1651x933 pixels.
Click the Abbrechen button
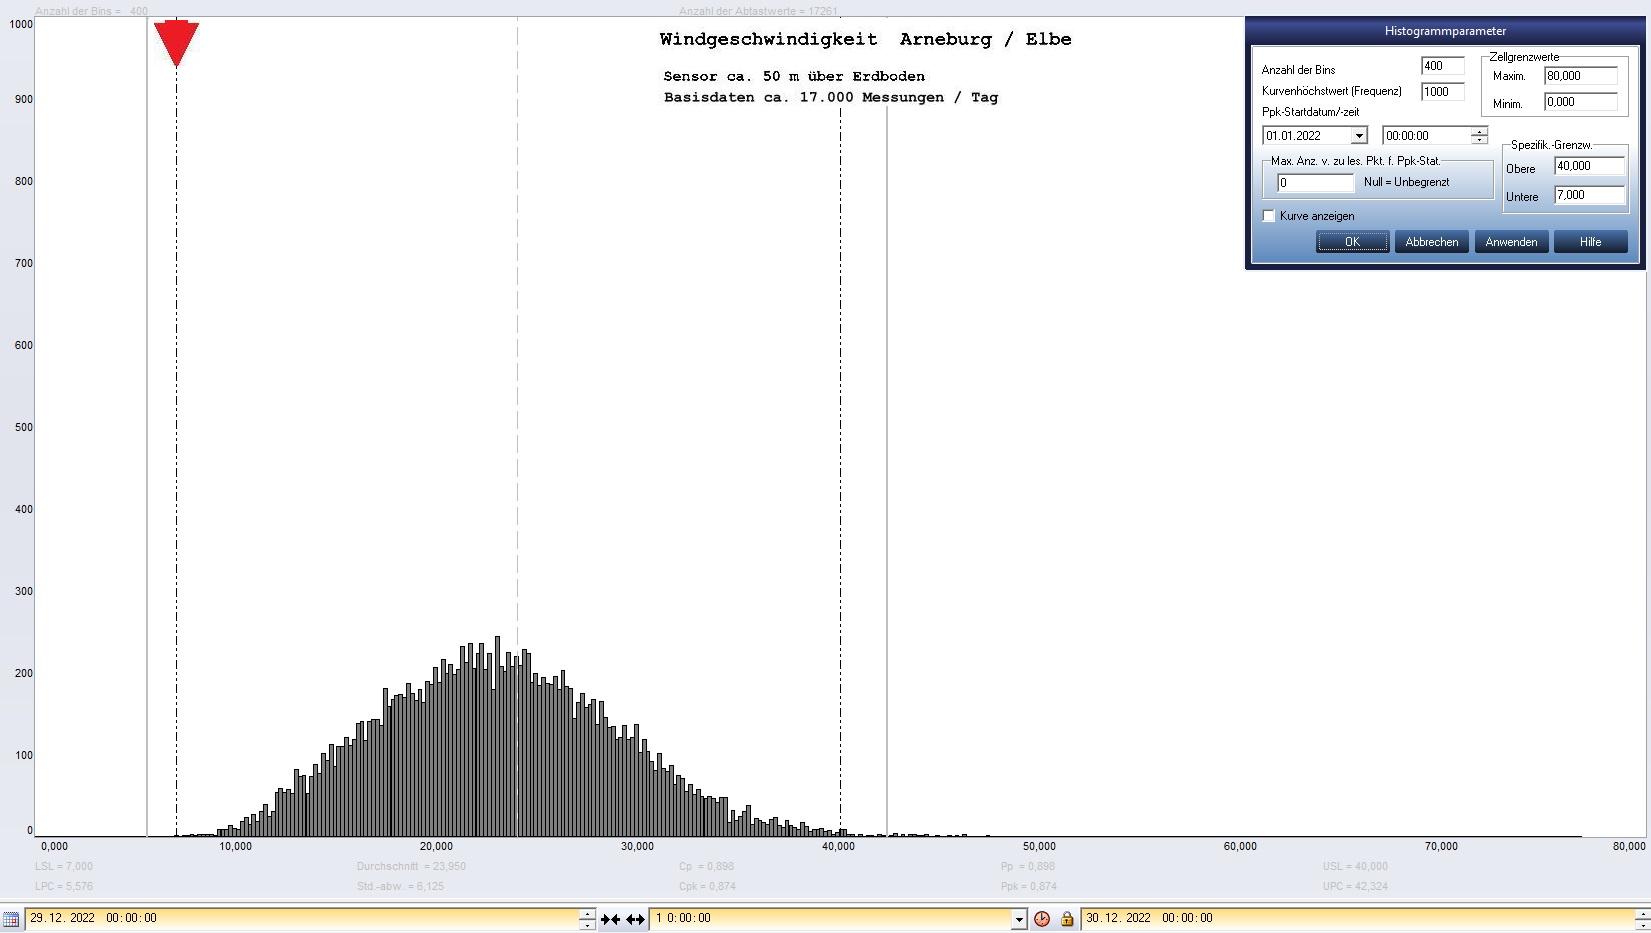click(1431, 242)
